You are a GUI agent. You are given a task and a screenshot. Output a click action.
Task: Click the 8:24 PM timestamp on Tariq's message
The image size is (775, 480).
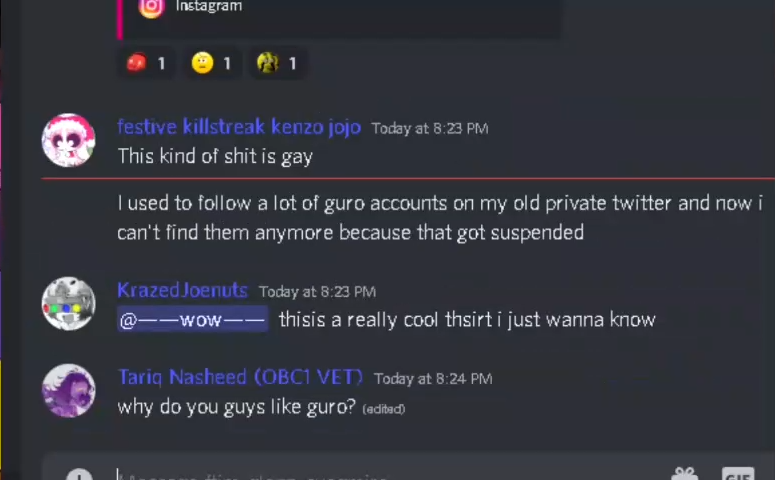tap(433, 379)
